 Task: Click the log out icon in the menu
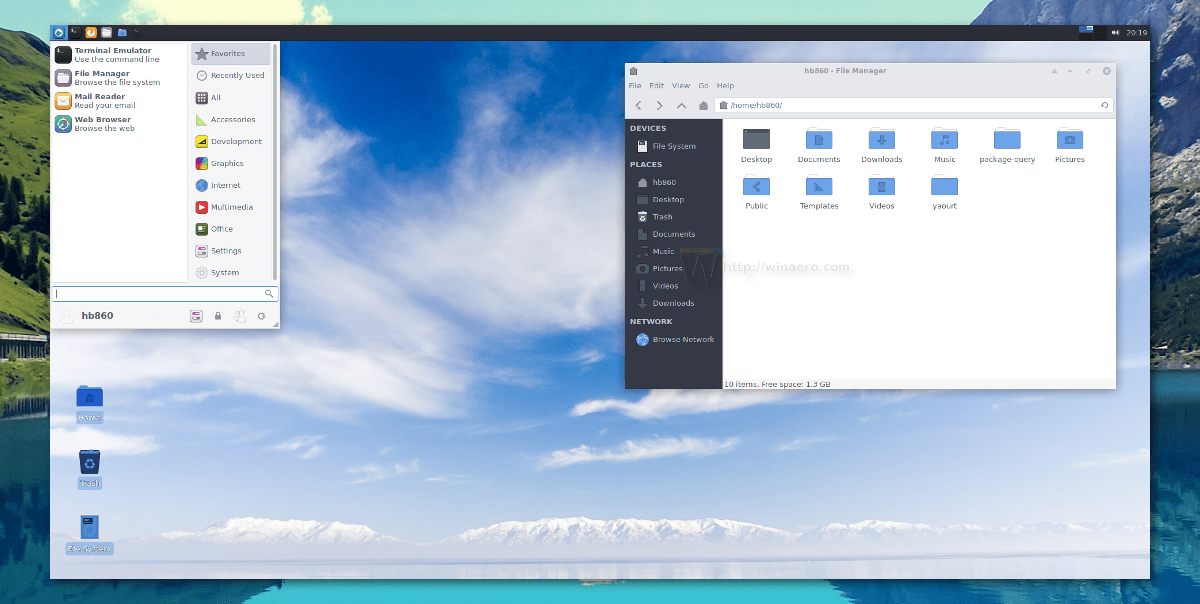tap(262, 315)
